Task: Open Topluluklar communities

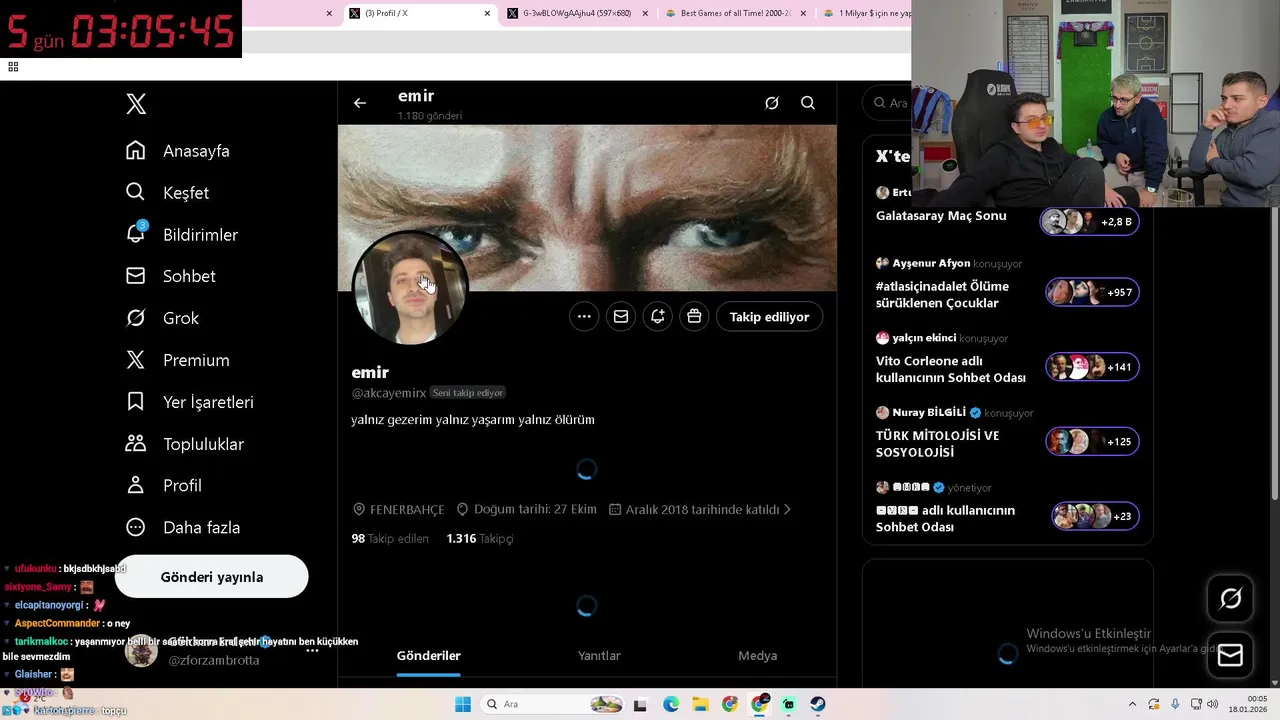Action: (x=185, y=444)
